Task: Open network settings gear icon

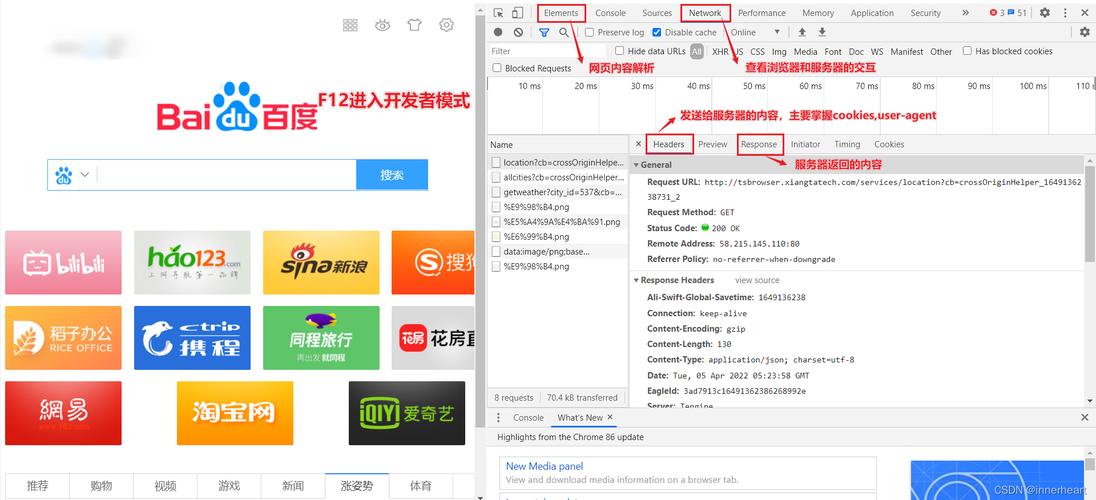Action: (x=1084, y=32)
